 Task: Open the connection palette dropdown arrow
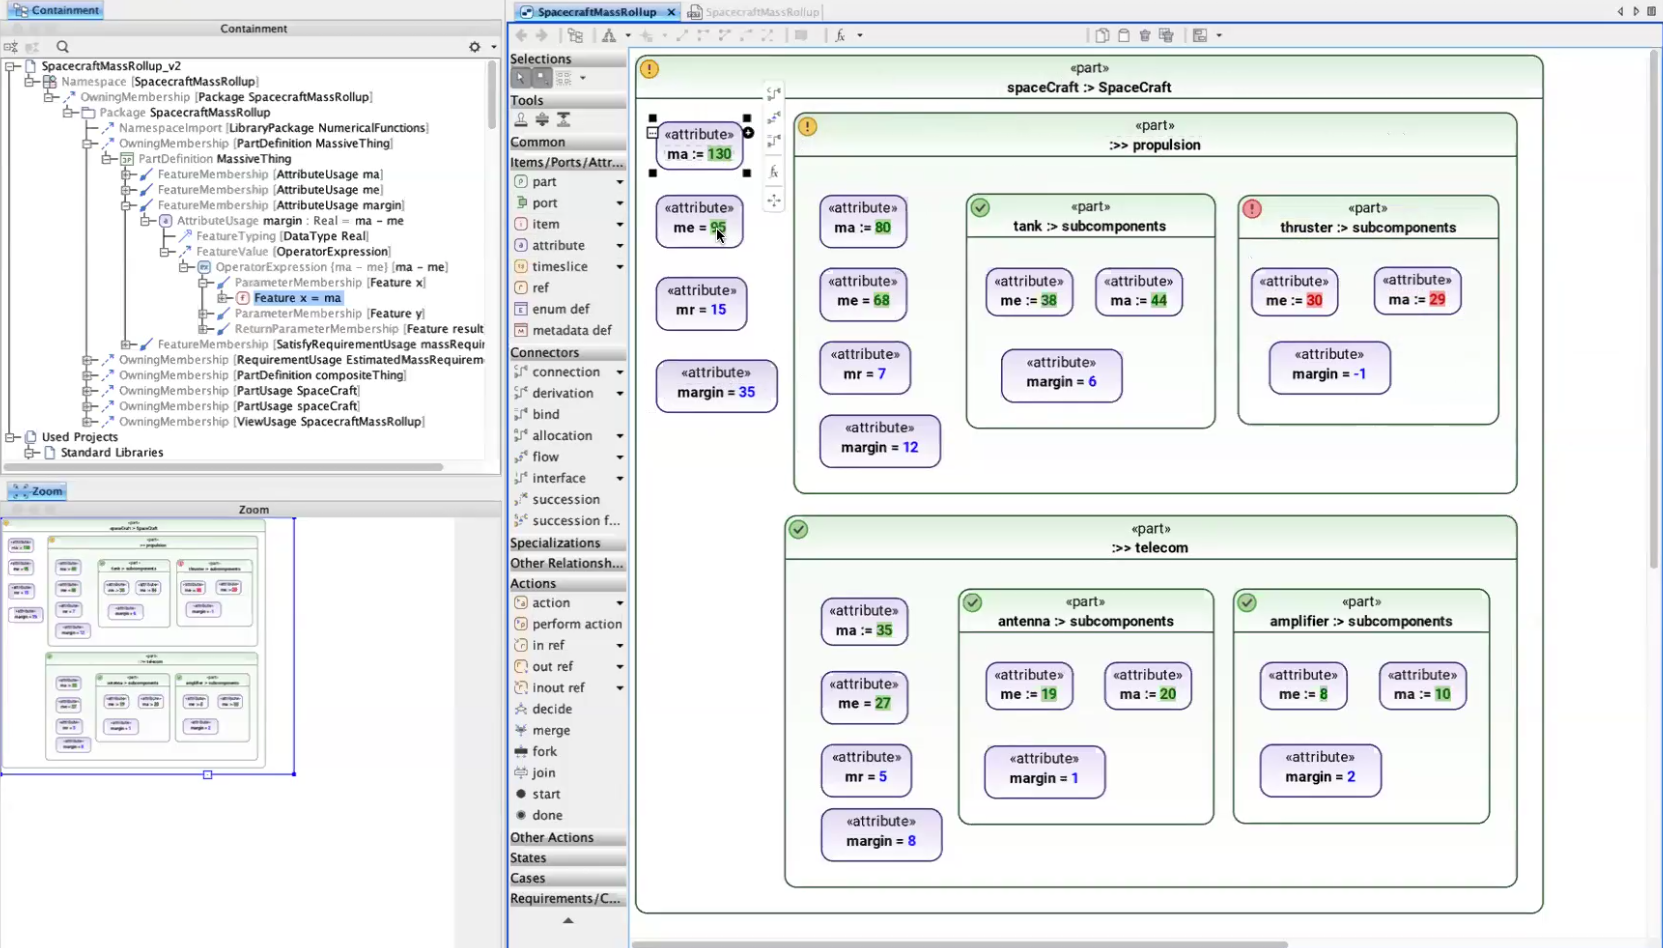619,372
